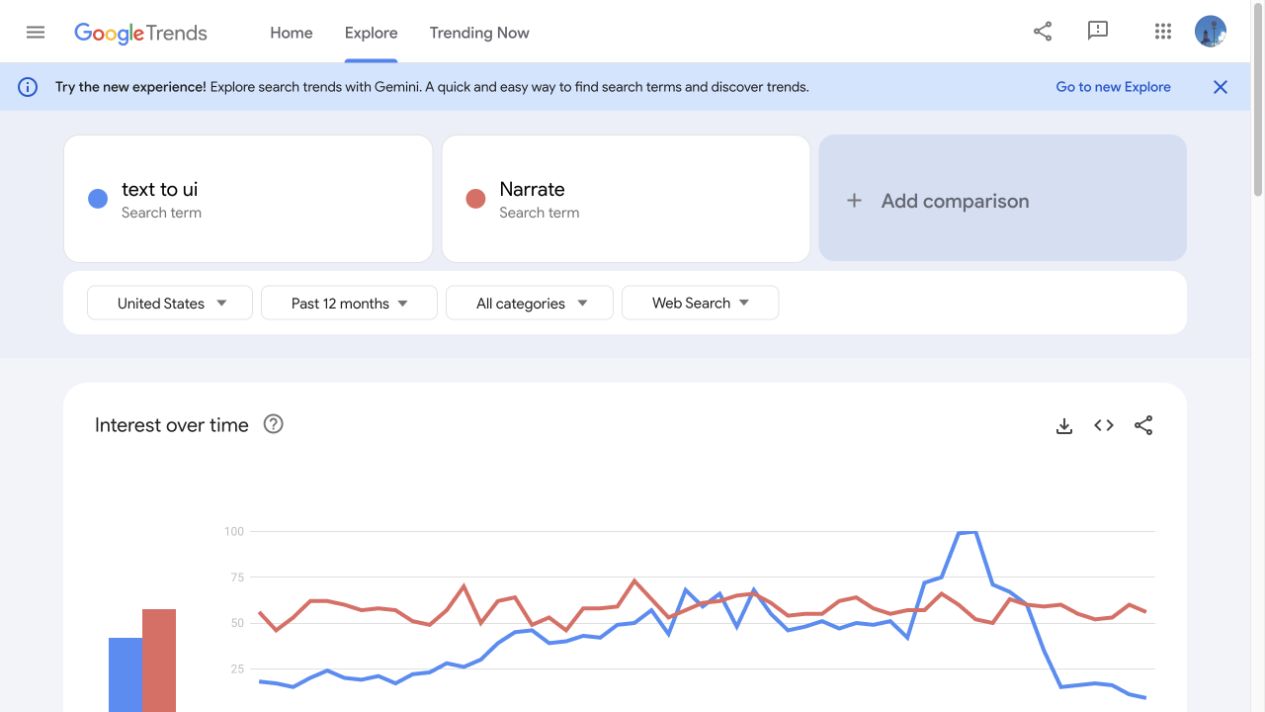Click the 'Interest over time' heading
The height and width of the screenshot is (712, 1265).
172,425
